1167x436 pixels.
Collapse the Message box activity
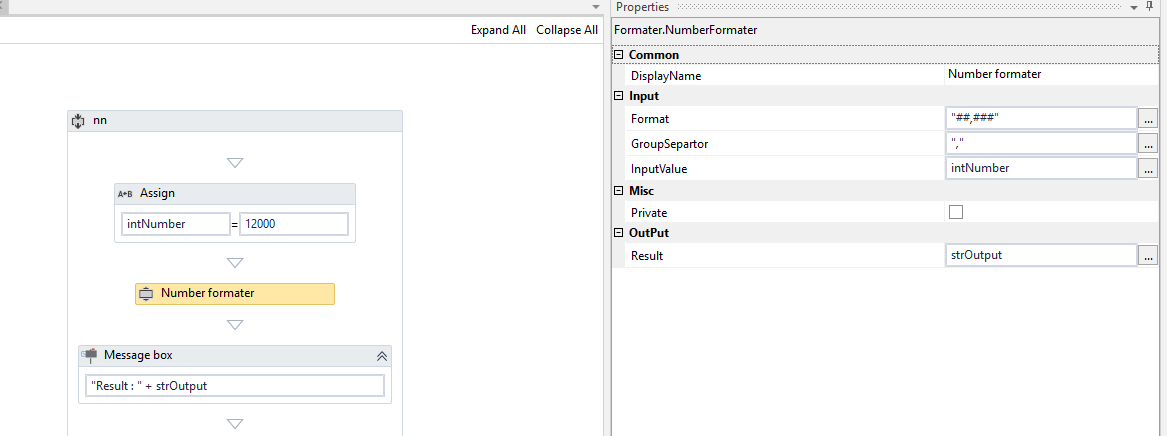pyautogui.click(x=381, y=356)
